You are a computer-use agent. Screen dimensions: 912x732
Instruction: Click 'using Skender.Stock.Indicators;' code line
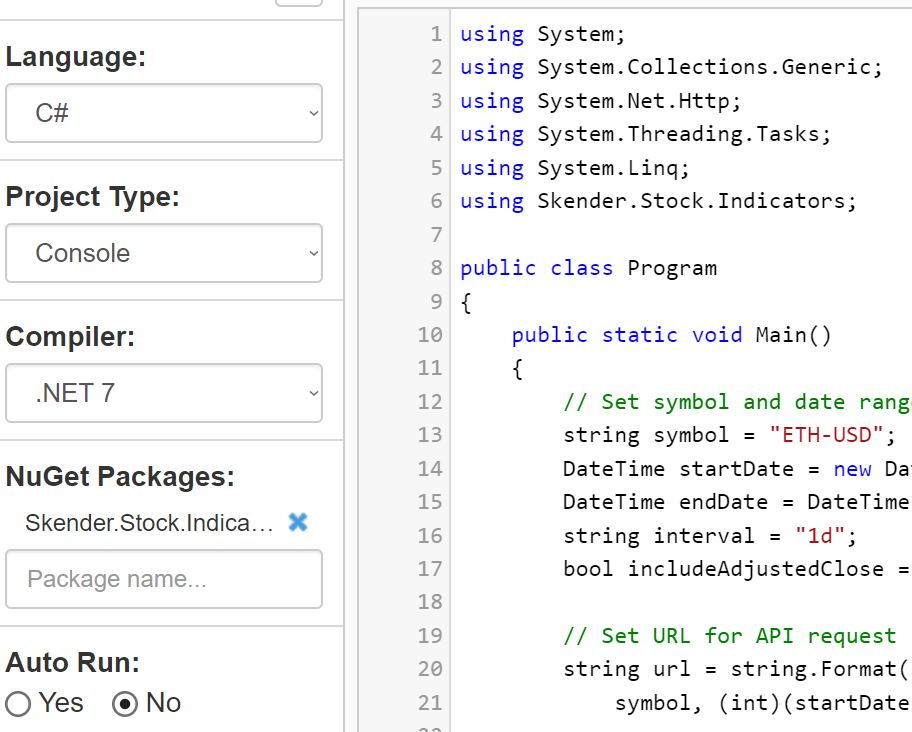point(658,201)
